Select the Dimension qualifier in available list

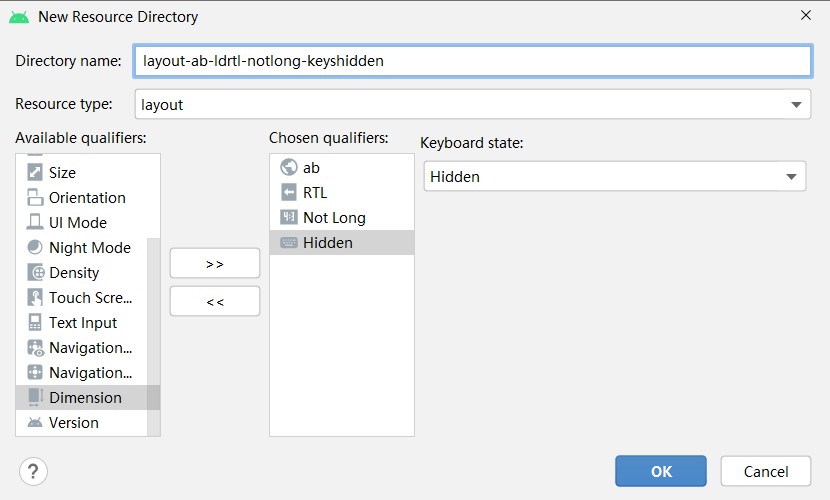82,397
